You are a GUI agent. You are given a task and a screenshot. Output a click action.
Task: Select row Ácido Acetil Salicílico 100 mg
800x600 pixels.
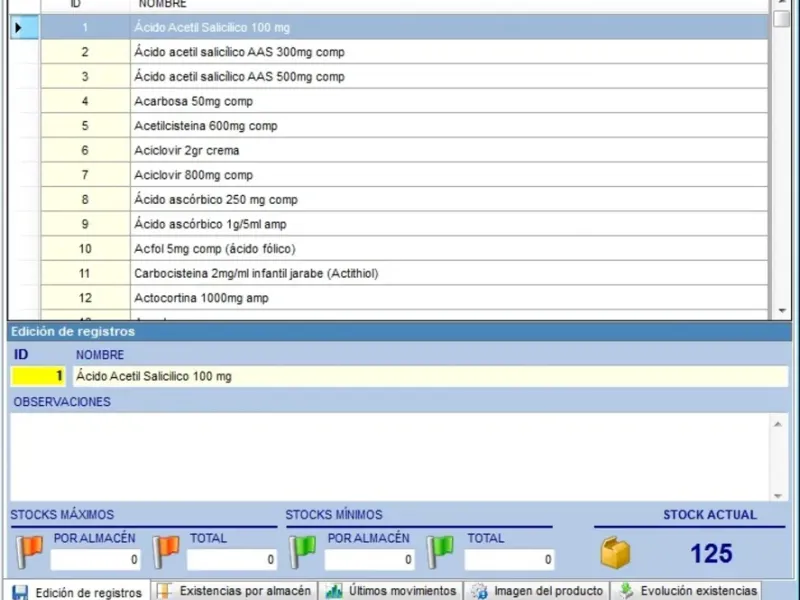tap(449, 28)
